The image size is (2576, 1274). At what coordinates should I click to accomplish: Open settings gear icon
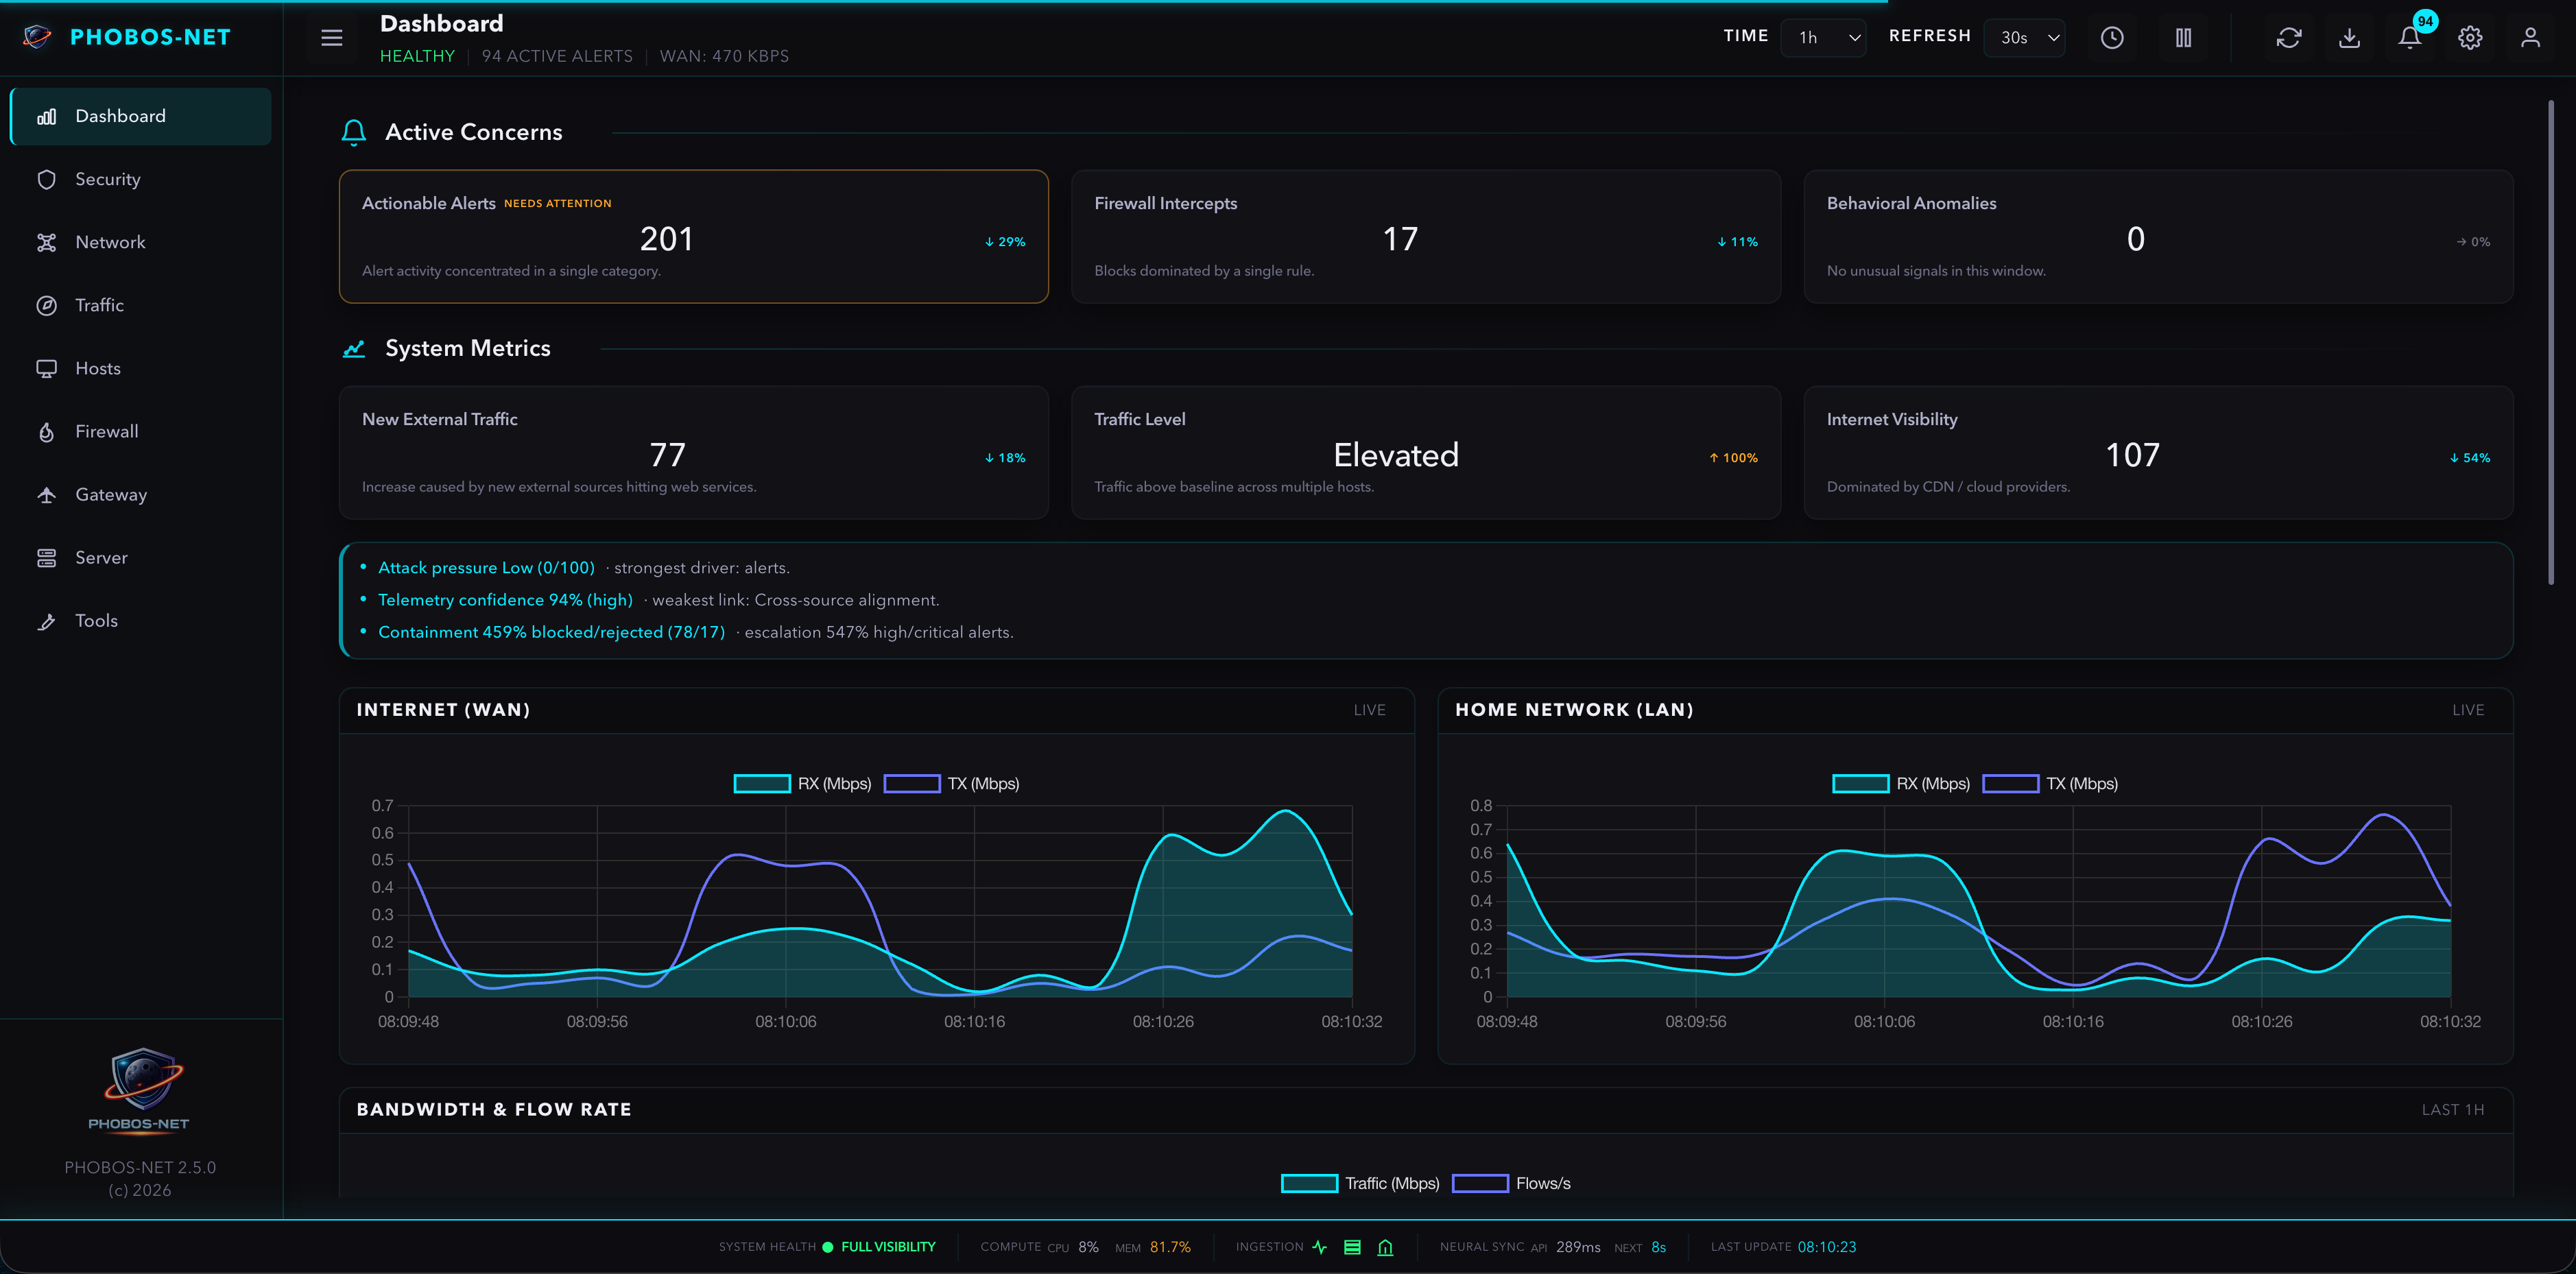click(2469, 38)
